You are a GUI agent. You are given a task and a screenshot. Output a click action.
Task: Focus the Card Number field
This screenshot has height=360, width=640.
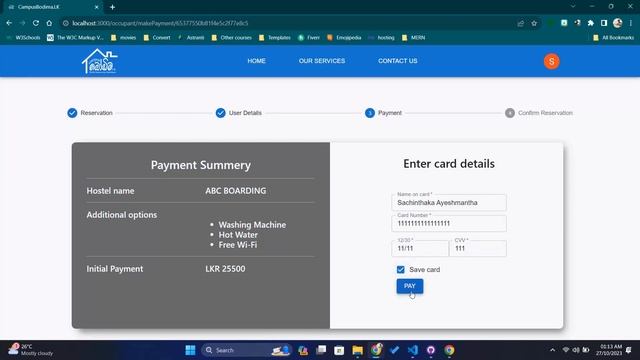(x=449, y=223)
